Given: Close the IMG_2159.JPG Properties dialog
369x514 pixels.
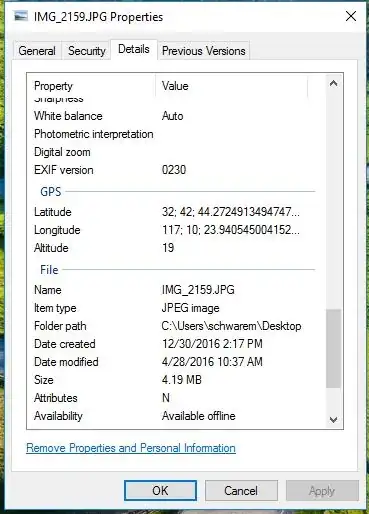Looking at the screenshot, I should click(x=351, y=16).
